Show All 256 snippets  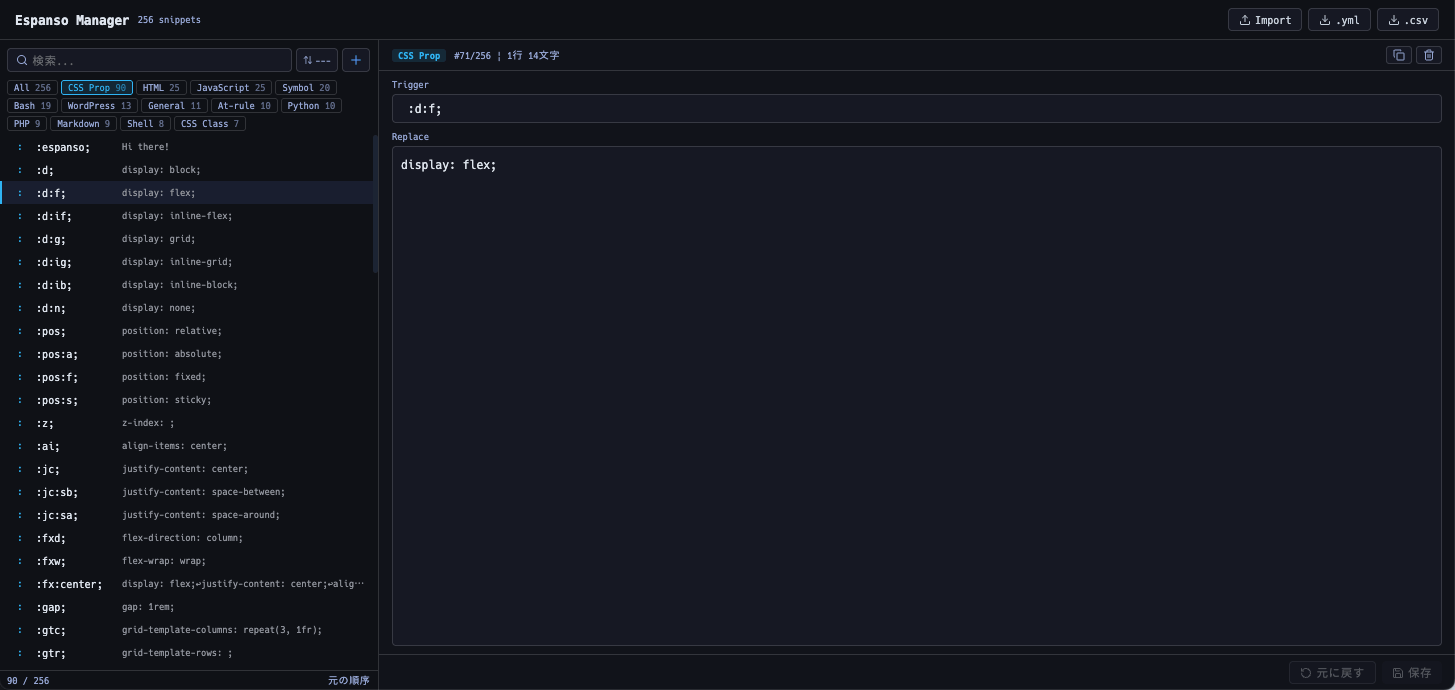click(x=32, y=88)
